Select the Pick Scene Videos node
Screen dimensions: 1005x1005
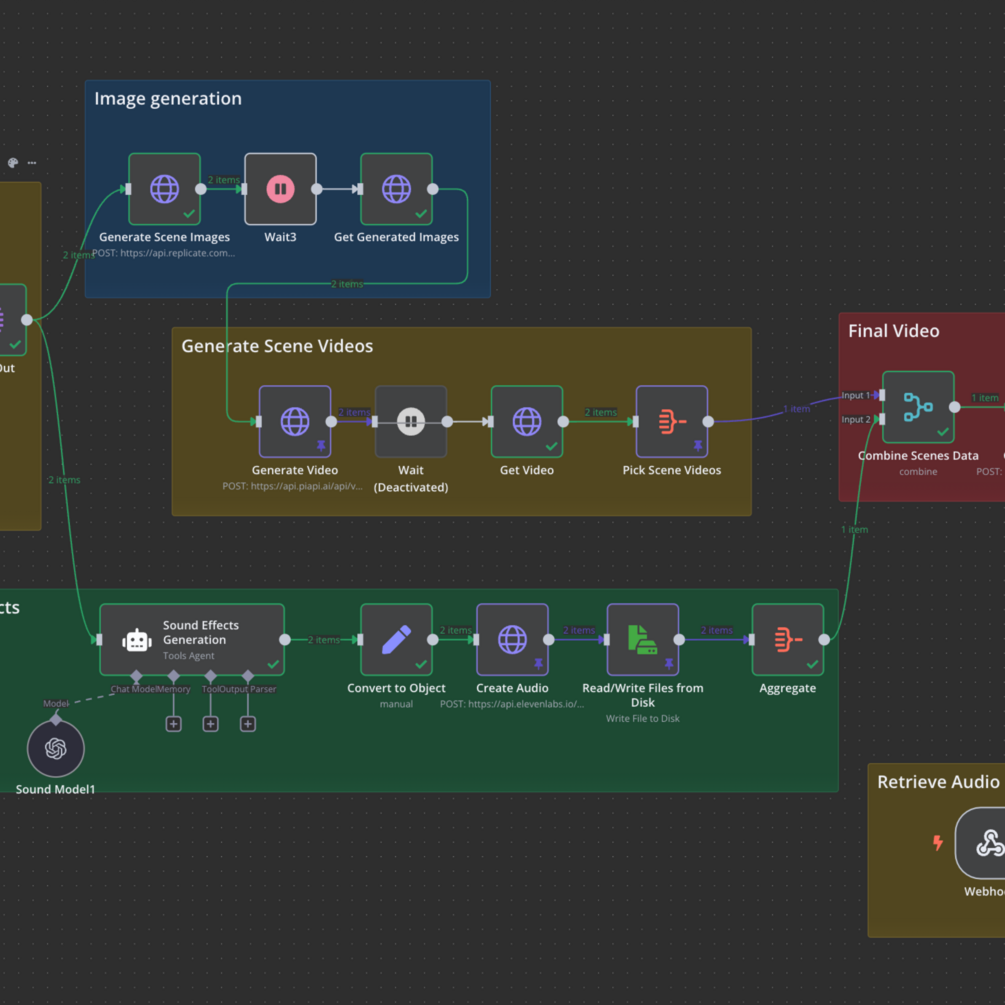[672, 421]
